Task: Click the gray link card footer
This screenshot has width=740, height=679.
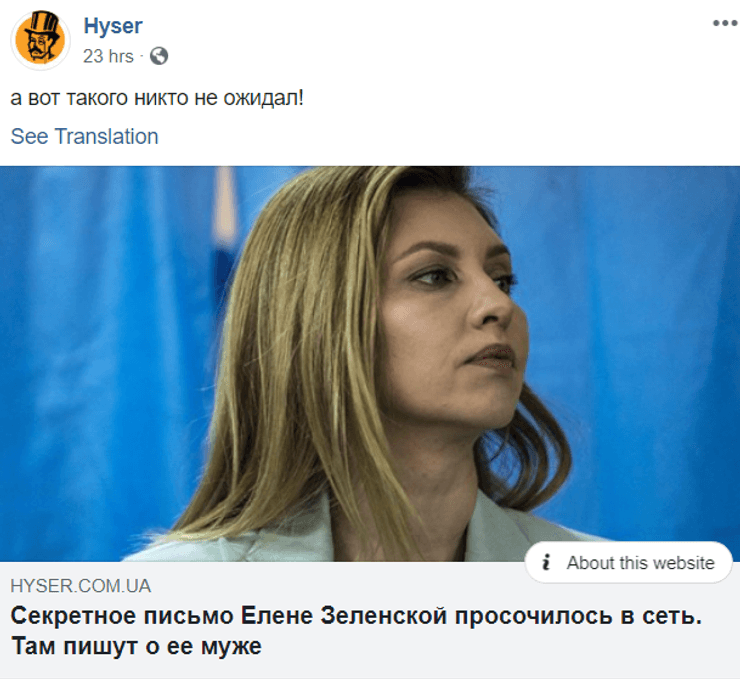Action: (x=370, y=620)
